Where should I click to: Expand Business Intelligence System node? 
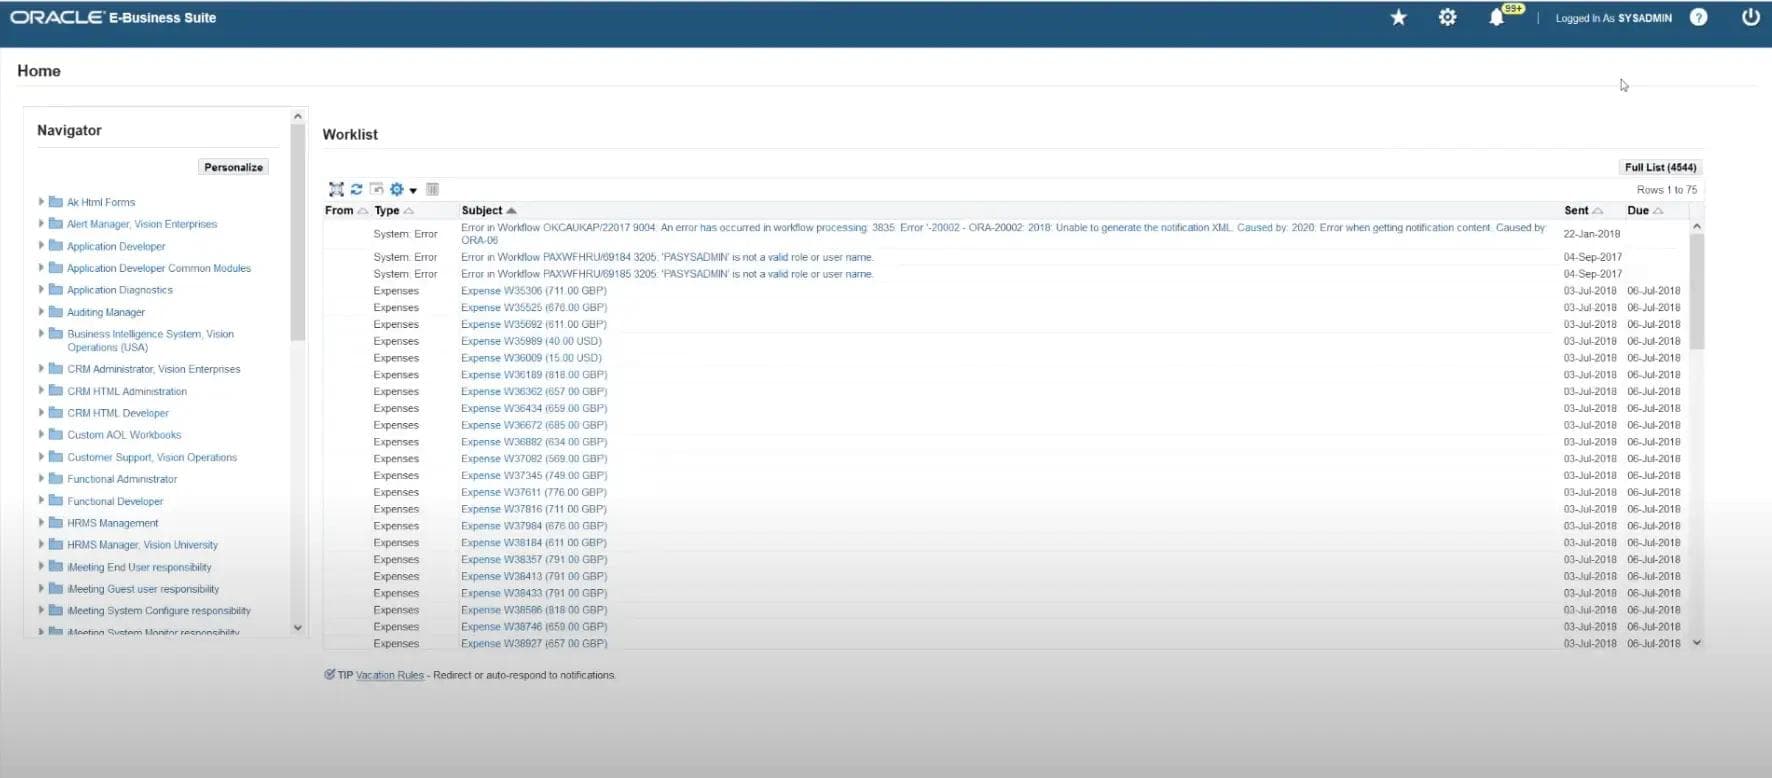(x=41, y=334)
